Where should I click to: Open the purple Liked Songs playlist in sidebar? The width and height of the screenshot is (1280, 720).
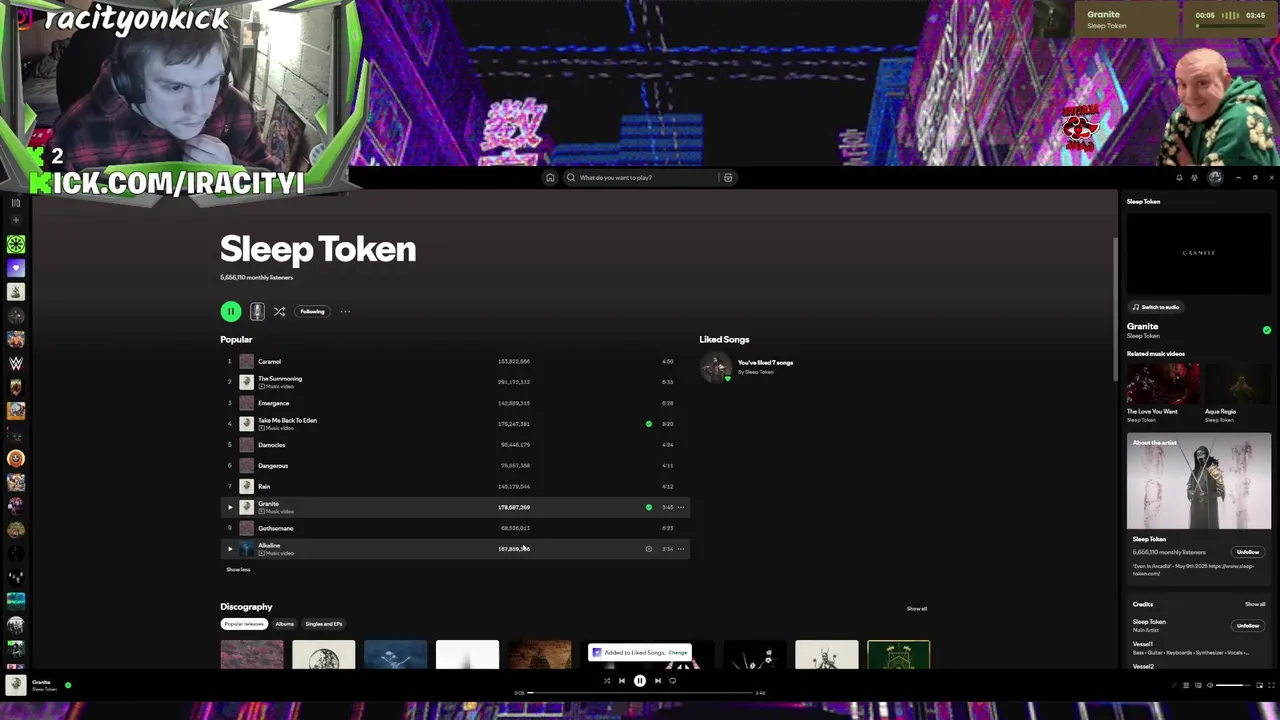pos(15,268)
